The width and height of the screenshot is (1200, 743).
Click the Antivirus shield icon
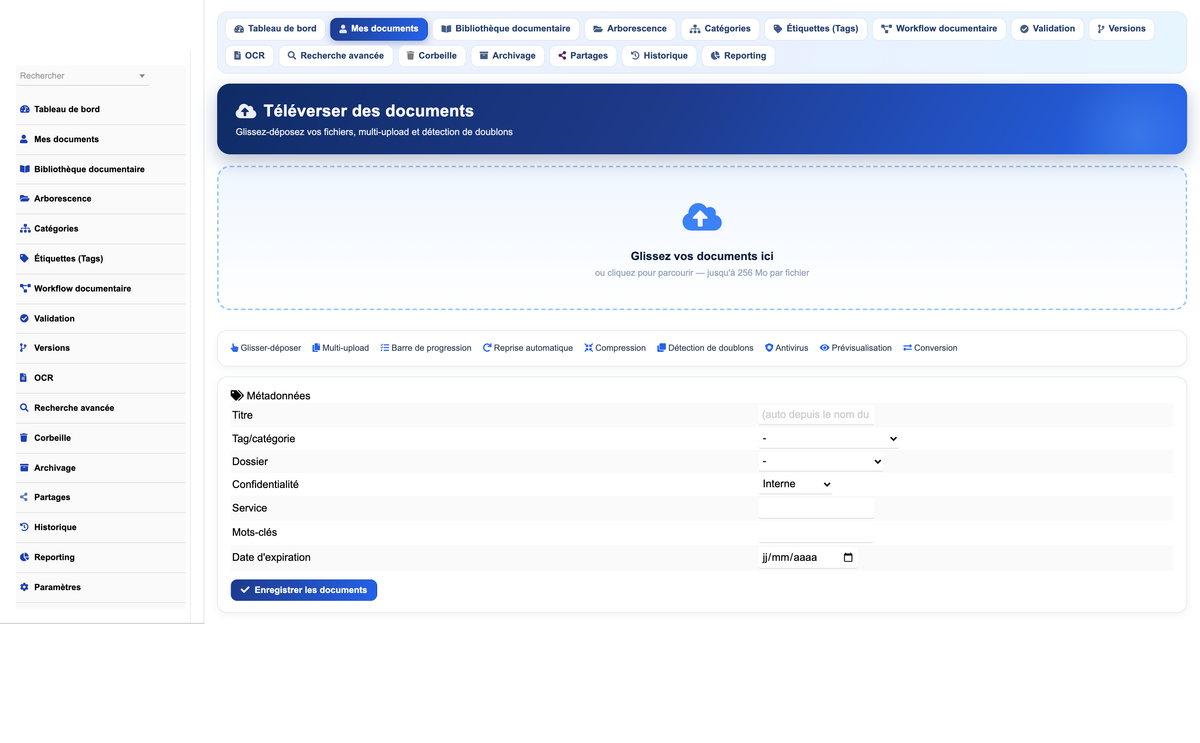[769, 348]
